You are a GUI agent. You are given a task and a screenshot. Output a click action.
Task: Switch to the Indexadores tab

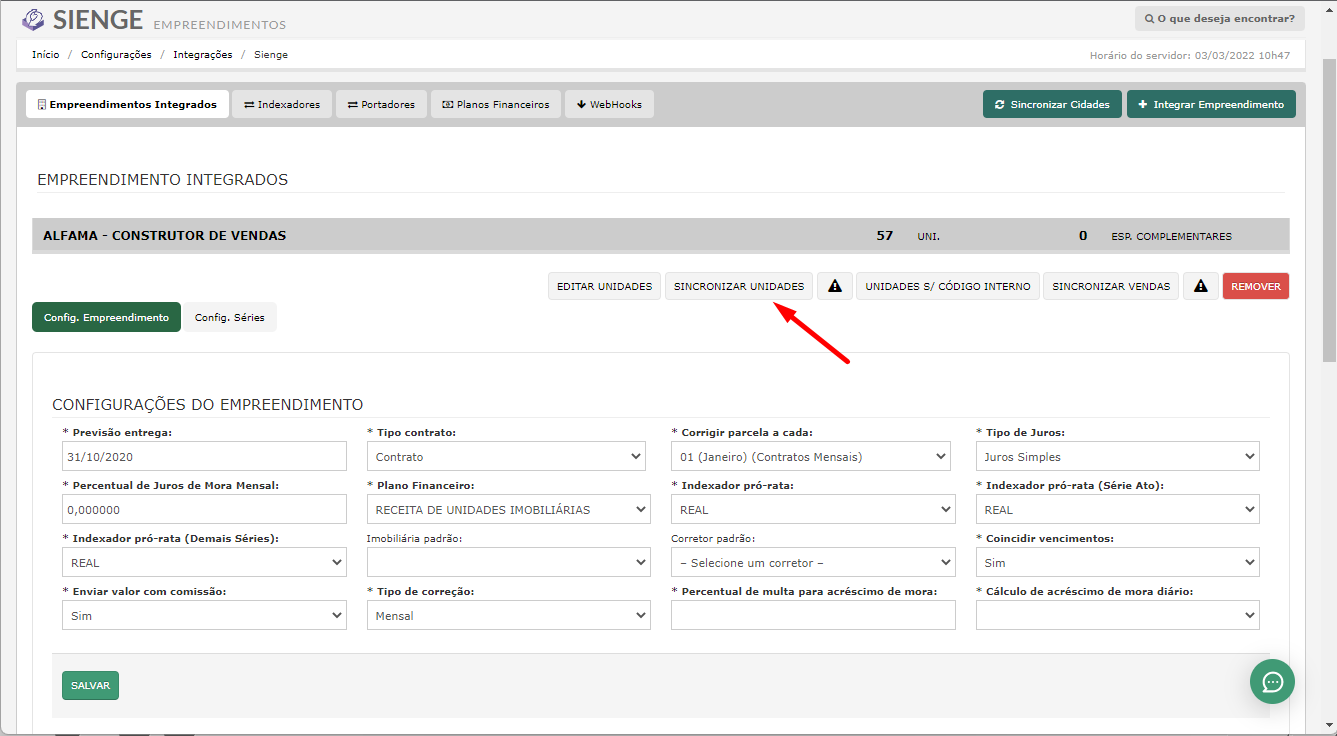[282, 104]
